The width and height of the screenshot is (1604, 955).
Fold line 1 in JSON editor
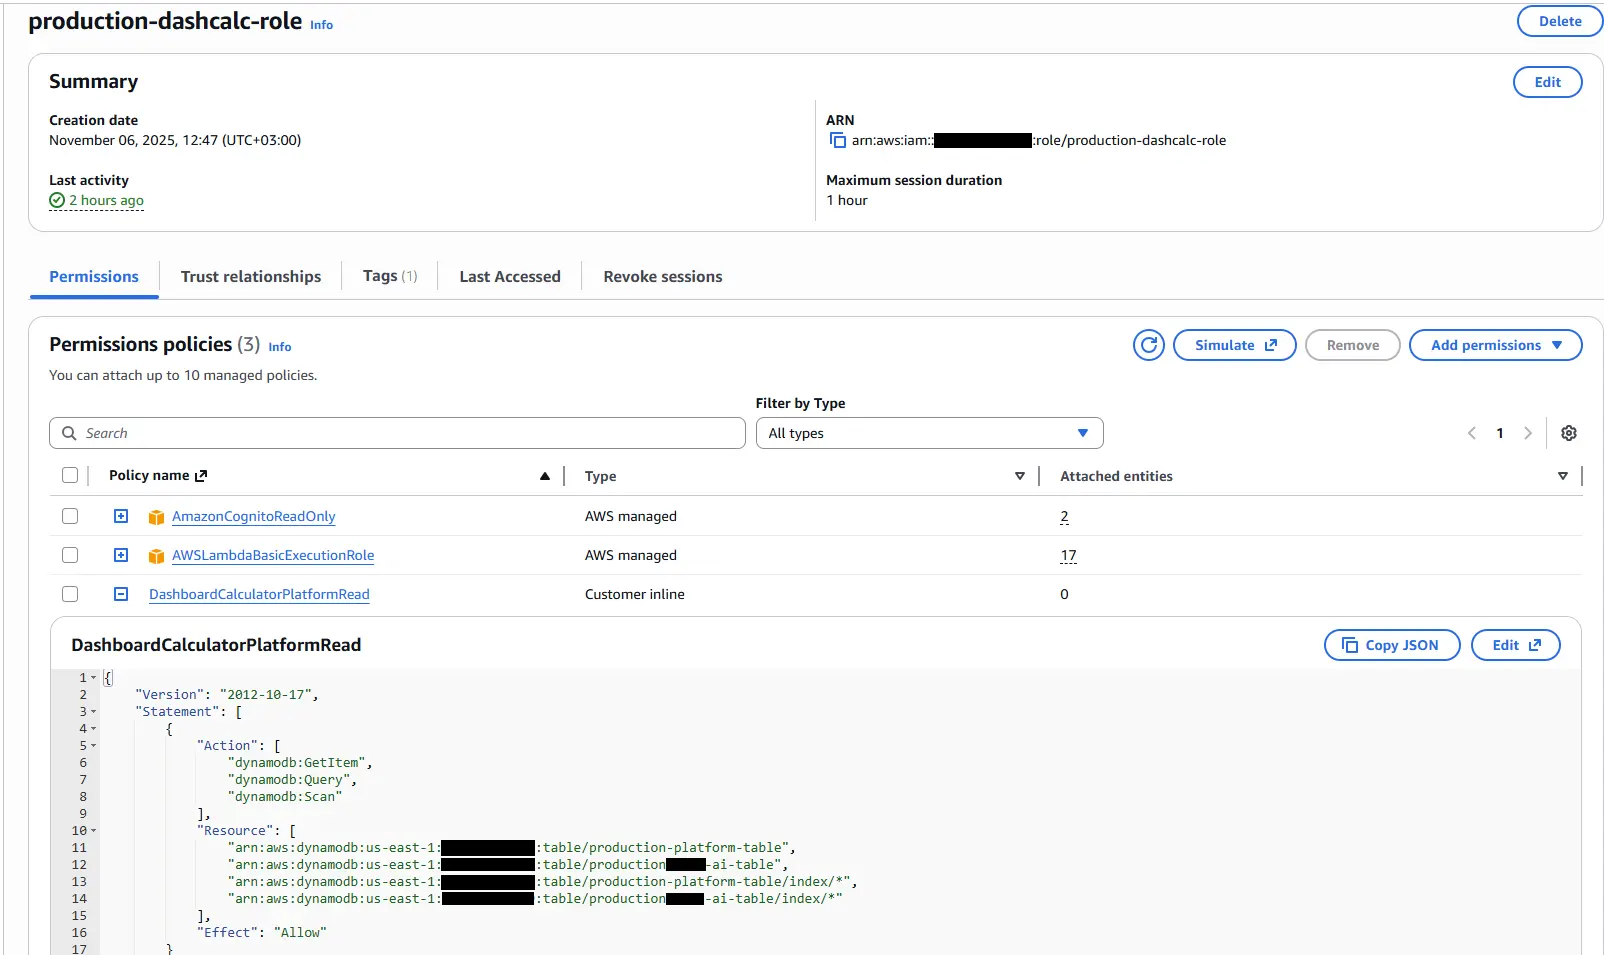tap(94, 678)
